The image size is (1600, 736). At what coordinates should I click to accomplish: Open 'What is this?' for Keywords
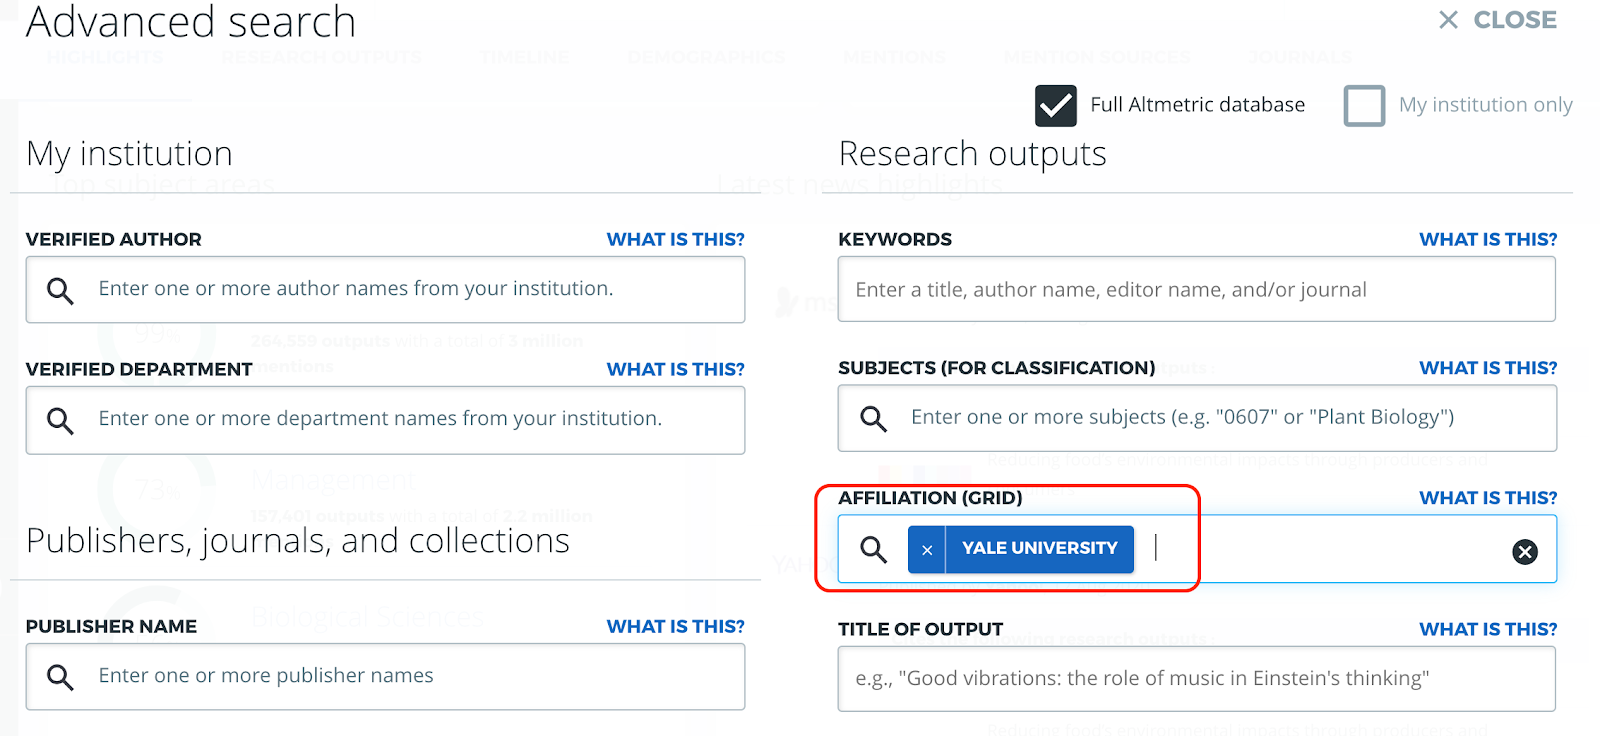pyautogui.click(x=1487, y=239)
